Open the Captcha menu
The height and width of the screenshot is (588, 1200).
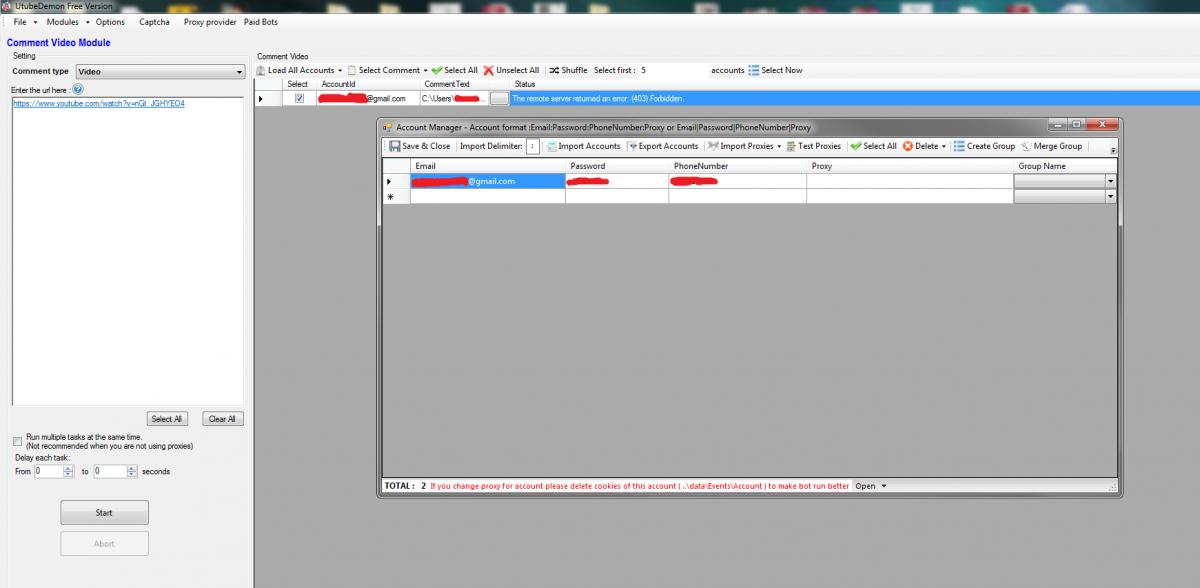click(x=154, y=22)
